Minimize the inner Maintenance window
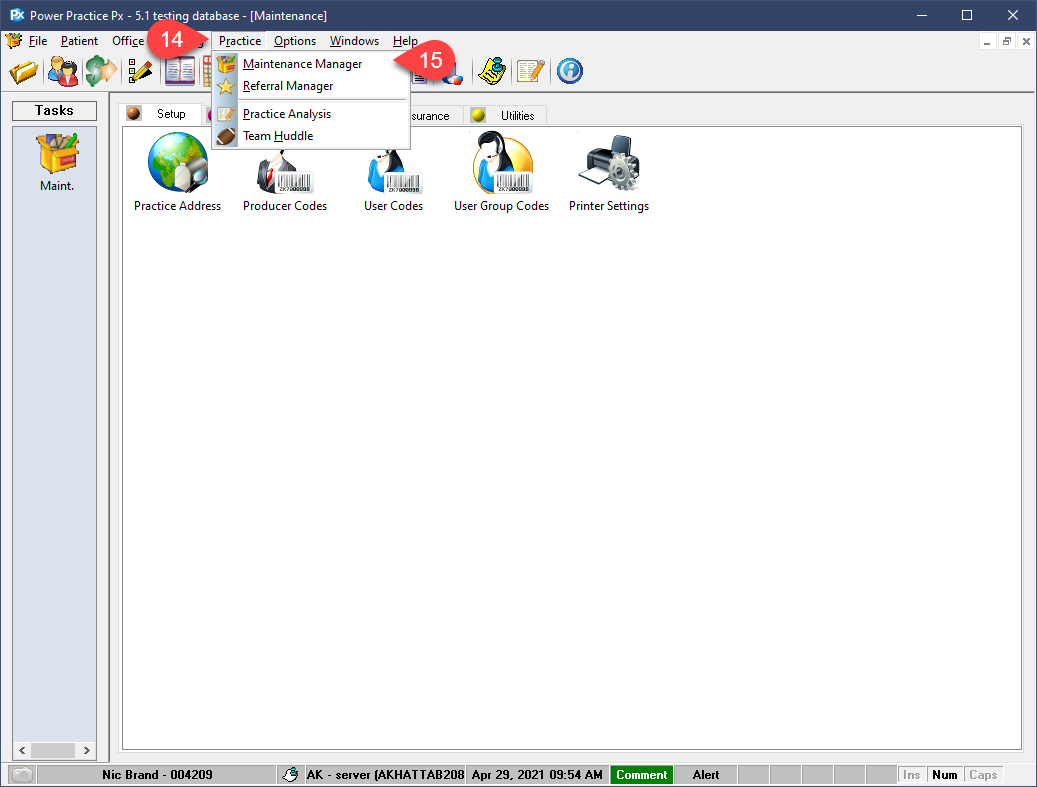 tap(987, 42)
